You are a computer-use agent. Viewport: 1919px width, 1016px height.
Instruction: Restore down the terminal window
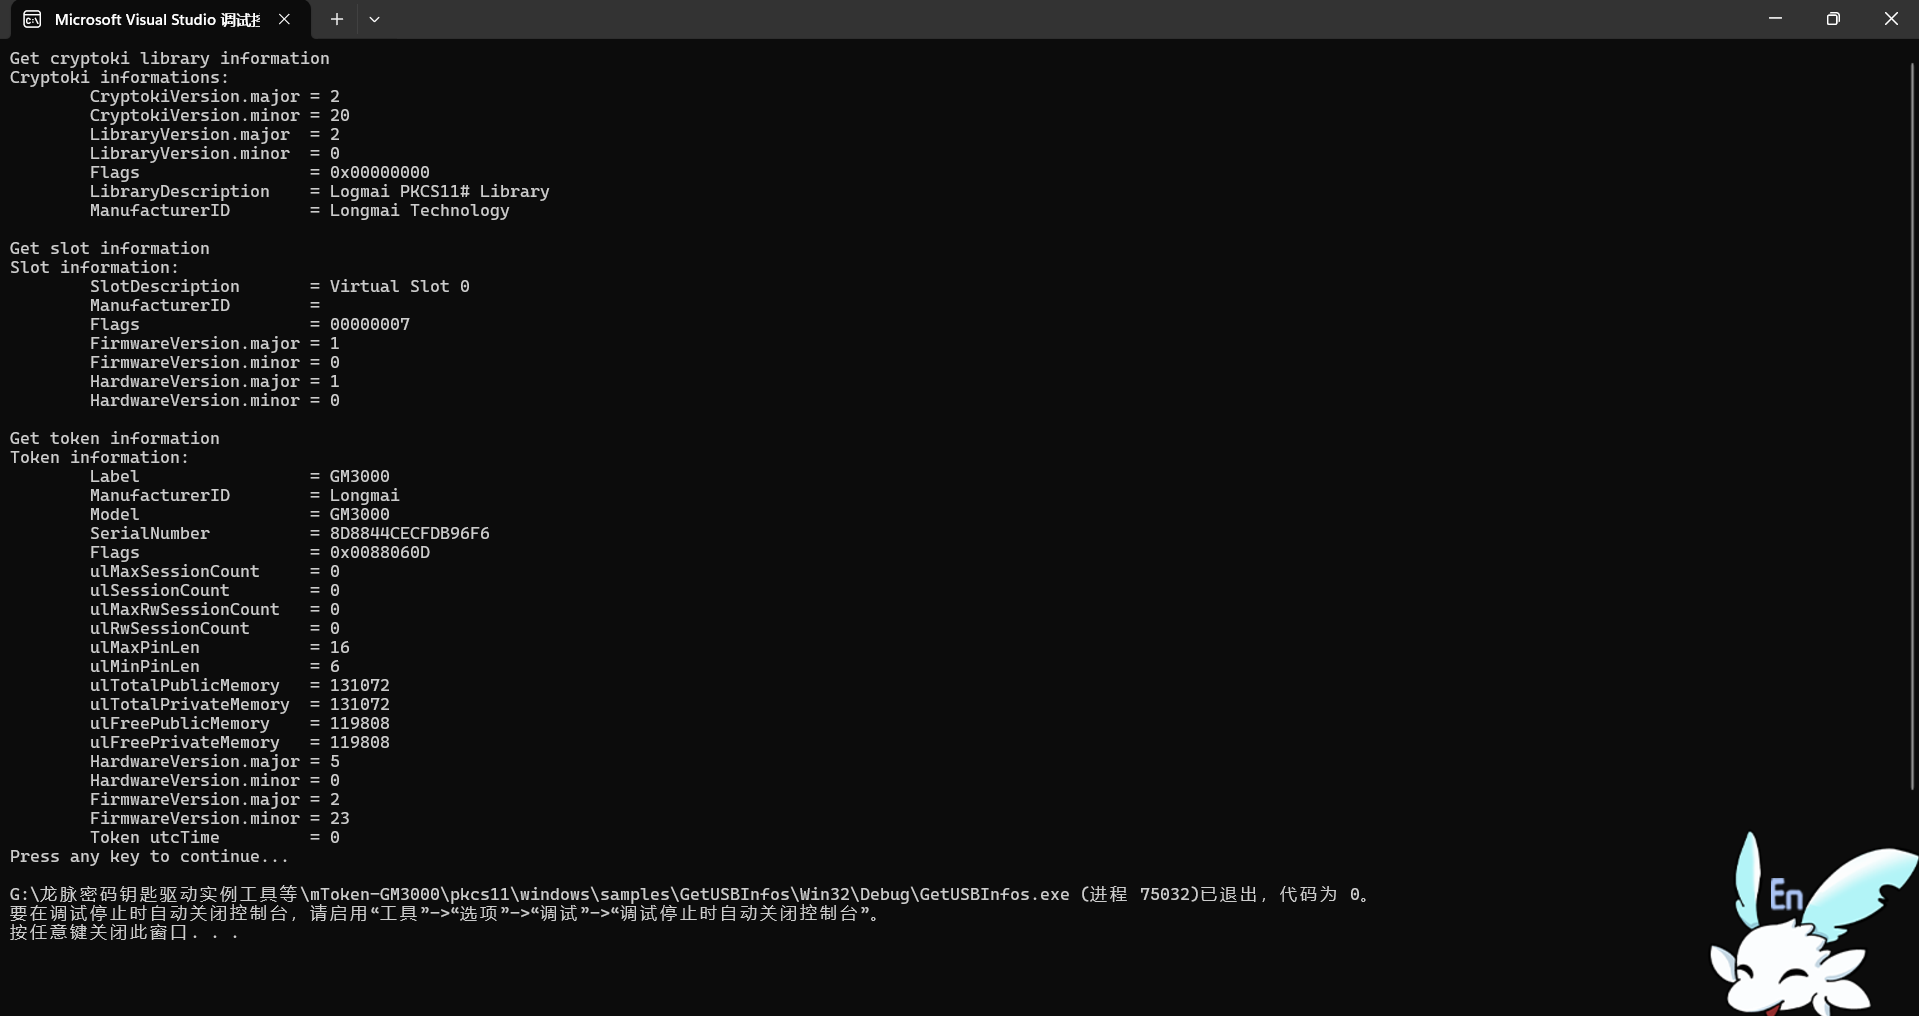1833,19
